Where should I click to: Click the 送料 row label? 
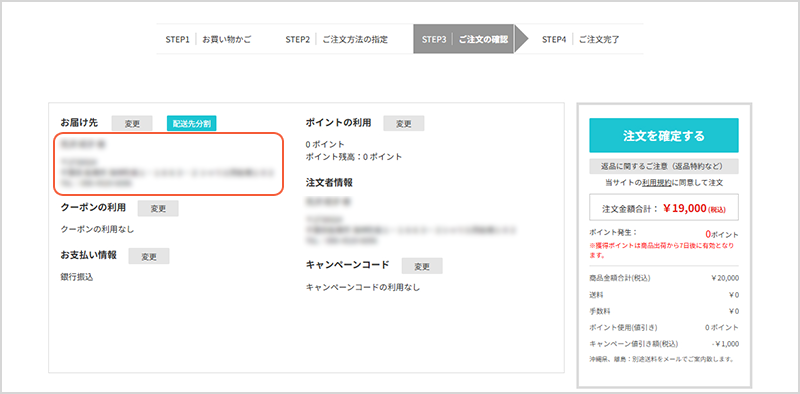(596, 295)
